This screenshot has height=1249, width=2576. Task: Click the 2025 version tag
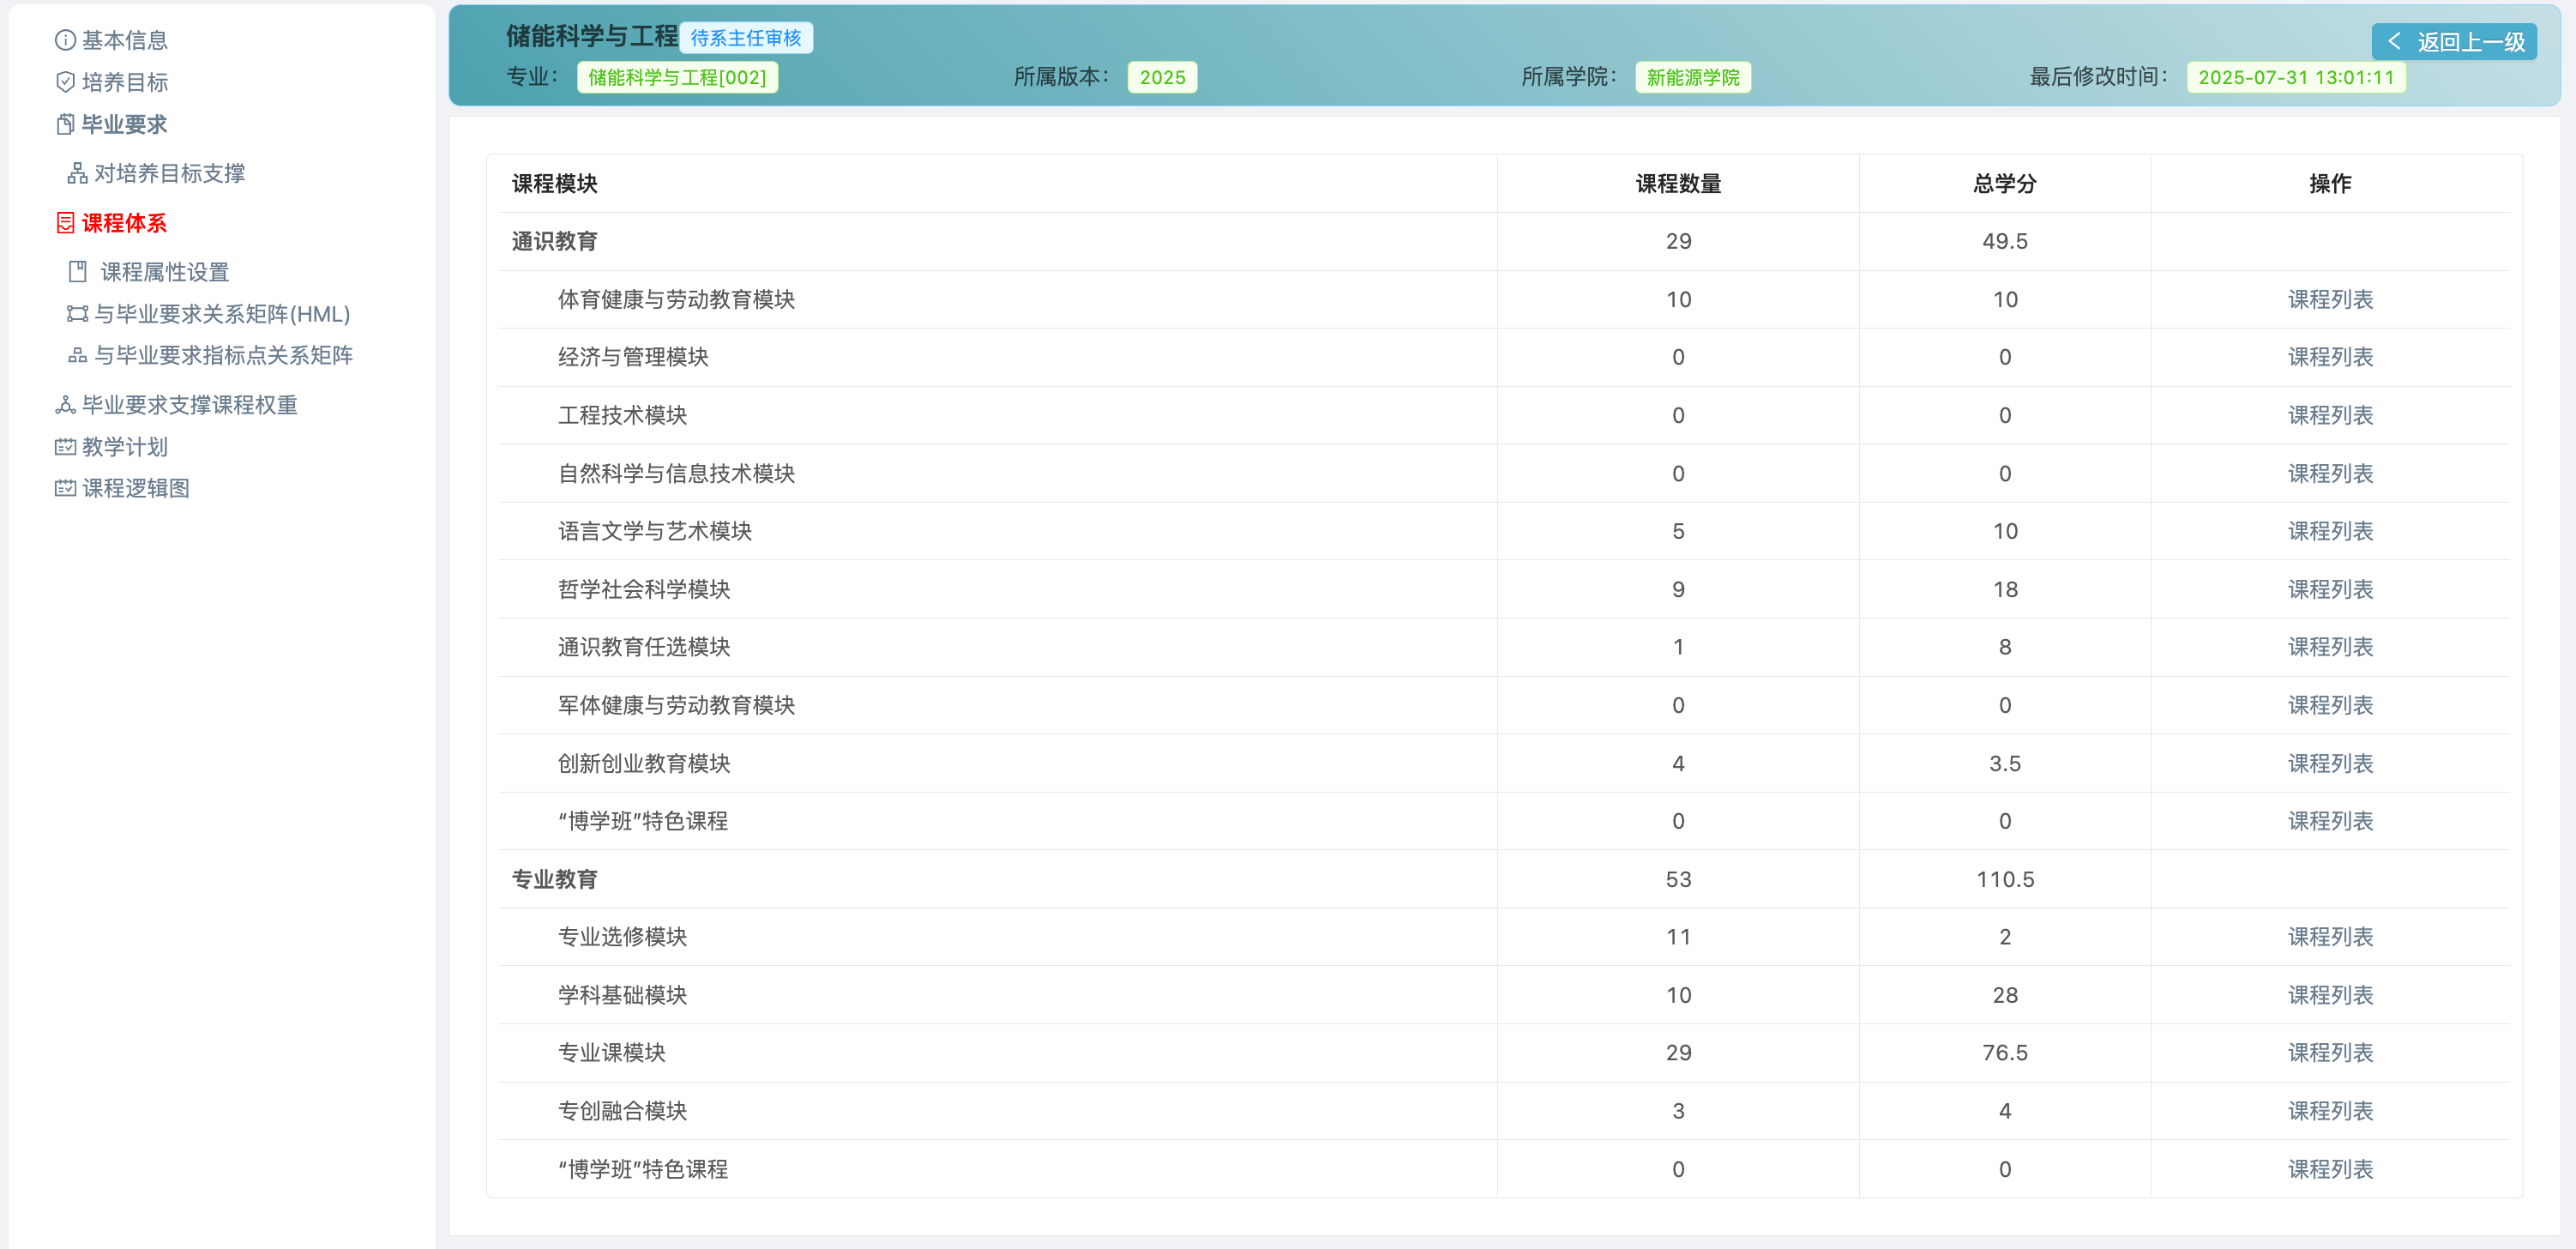1162,77
